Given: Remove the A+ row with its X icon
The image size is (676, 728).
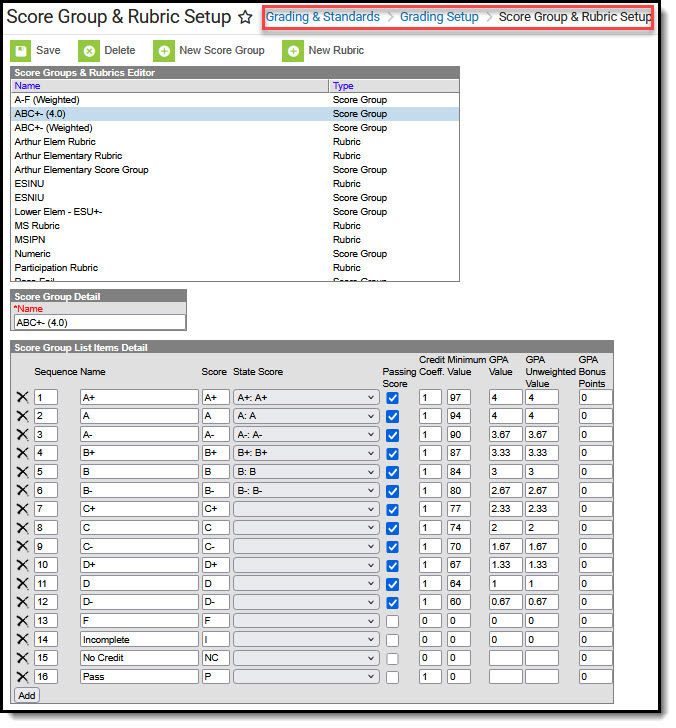Looking at the screenshot, I should point(22,397).
